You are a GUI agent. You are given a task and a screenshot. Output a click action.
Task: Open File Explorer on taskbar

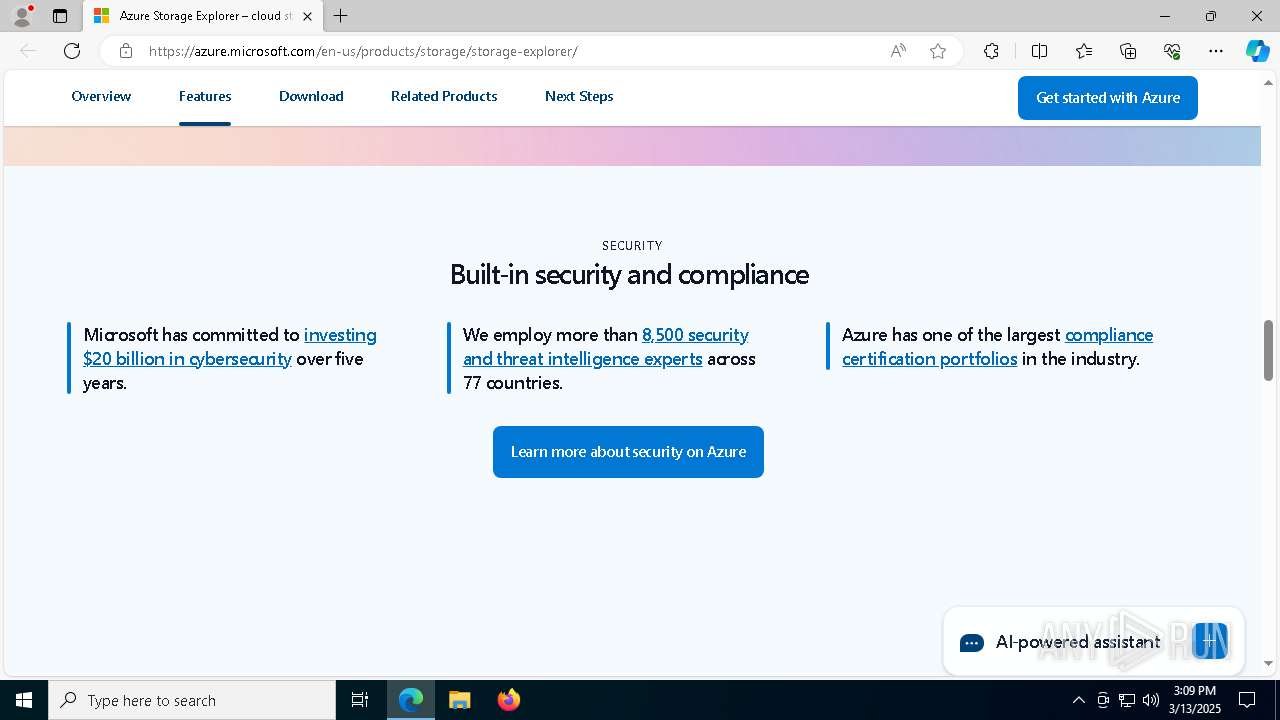pyautogui.click(x=459, y=700)
